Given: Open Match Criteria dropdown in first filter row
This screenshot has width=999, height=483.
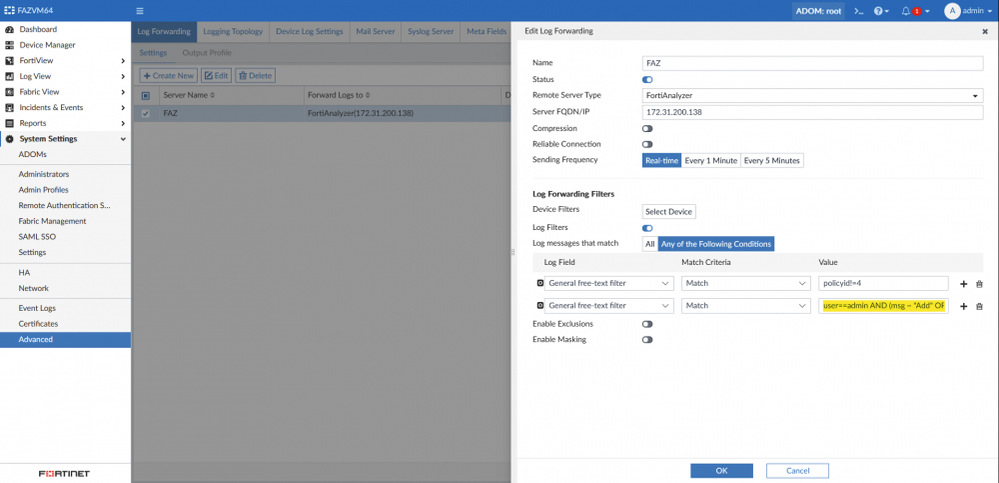Looking at the screenshot, I should click(x=745, y=284).
